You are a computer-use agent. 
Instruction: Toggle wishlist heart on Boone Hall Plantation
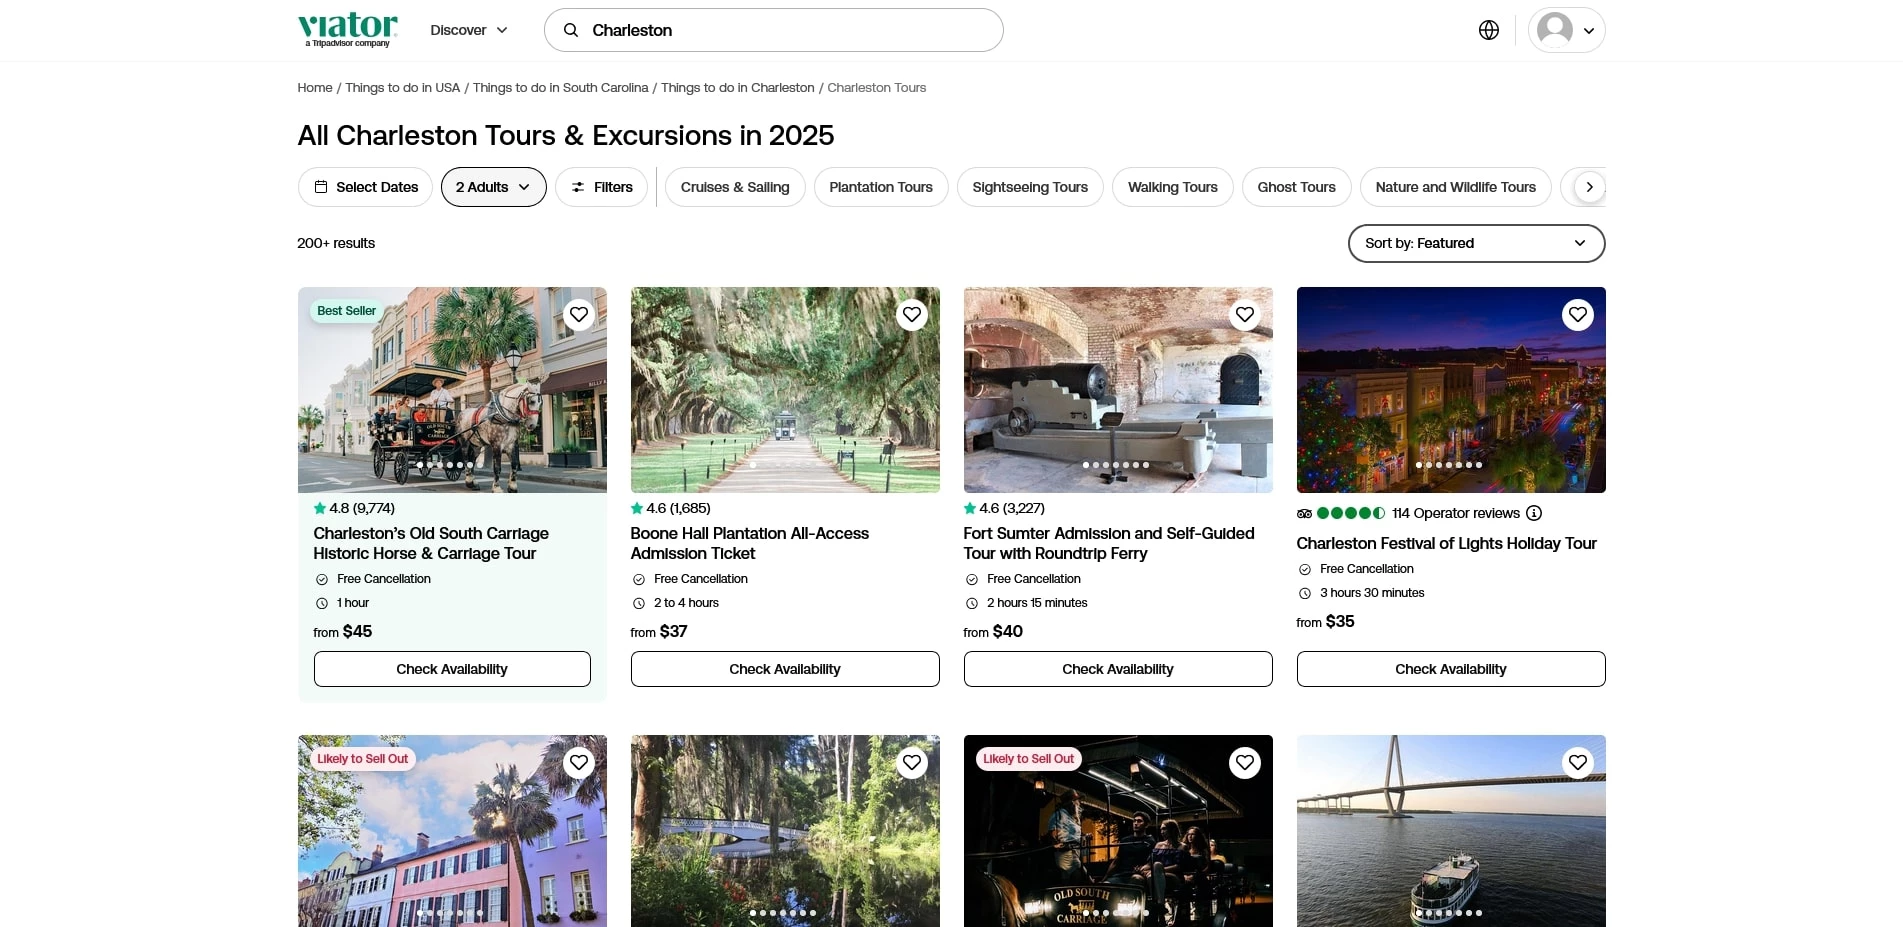pos(912,315)
